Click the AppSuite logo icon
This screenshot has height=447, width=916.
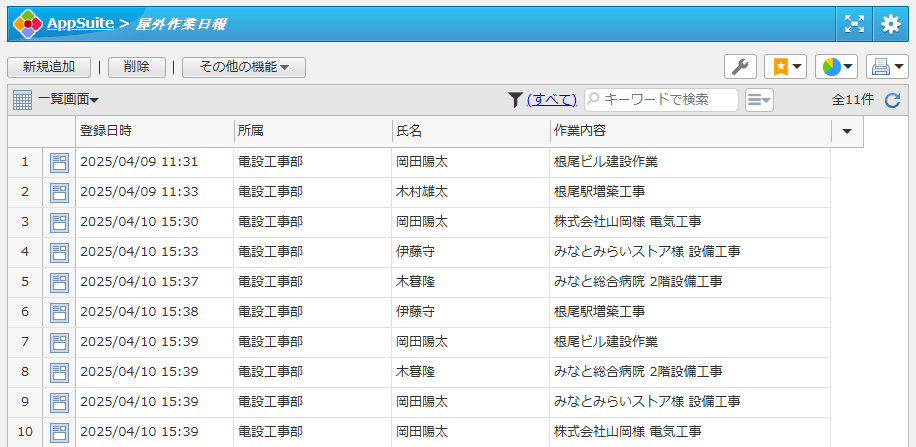point(28,23)
